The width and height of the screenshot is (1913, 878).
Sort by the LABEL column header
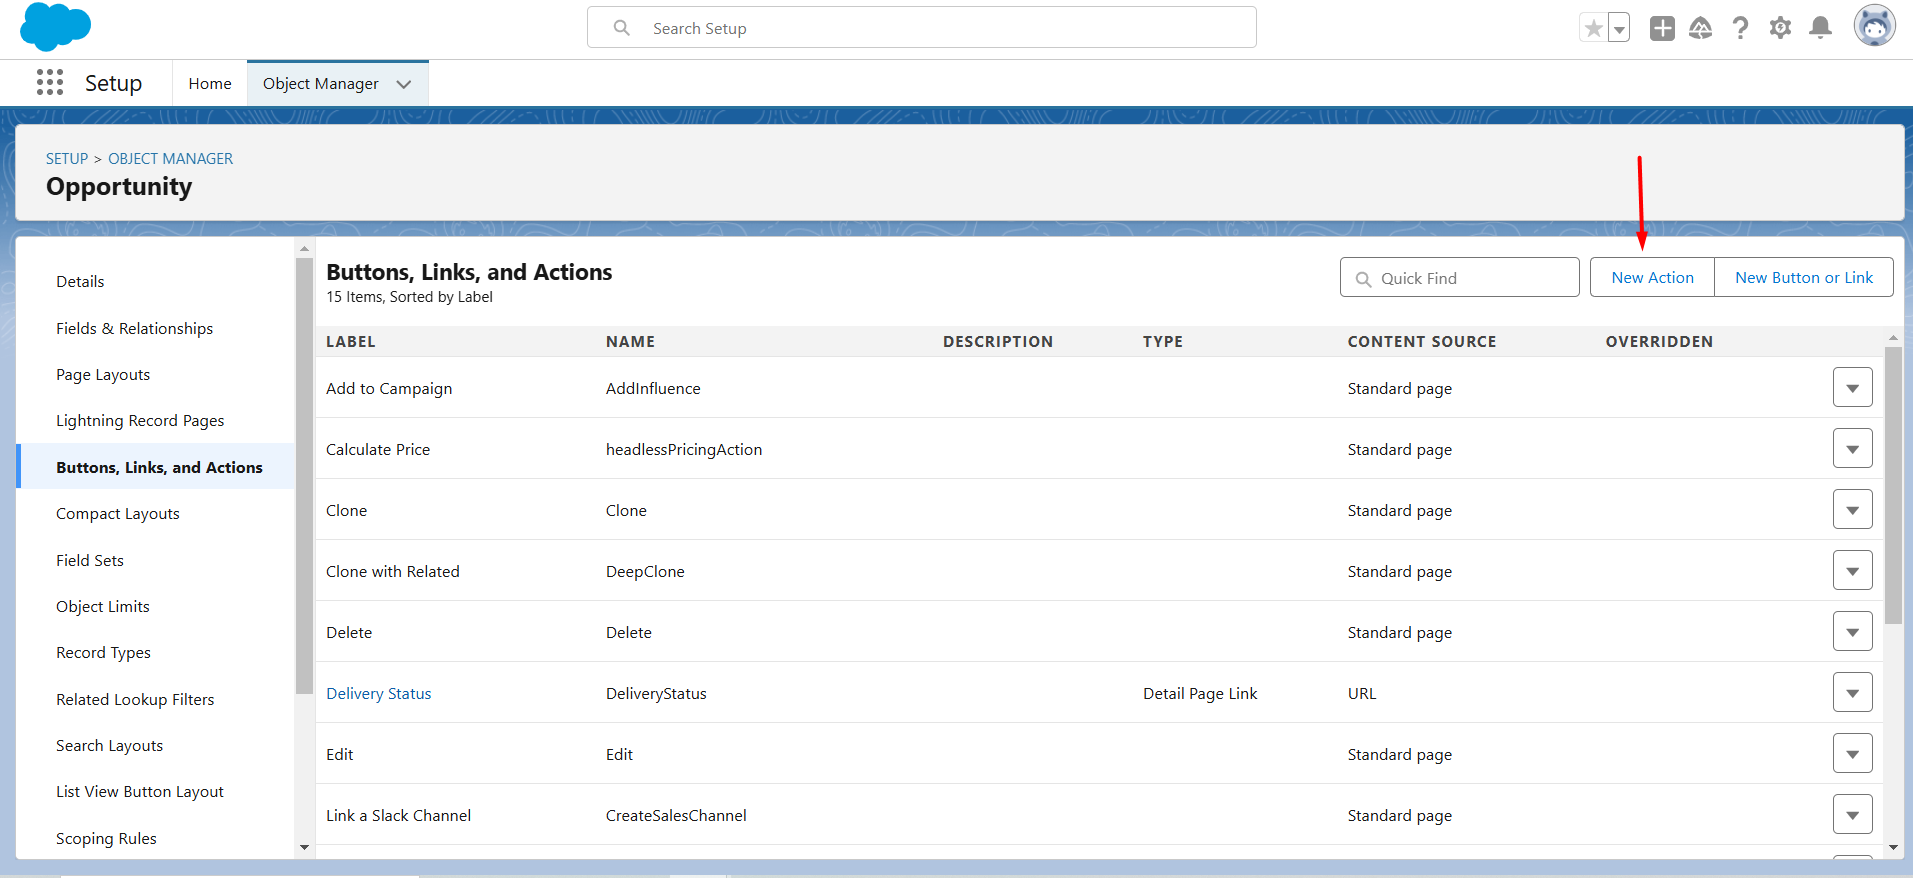tap(350, 342)
